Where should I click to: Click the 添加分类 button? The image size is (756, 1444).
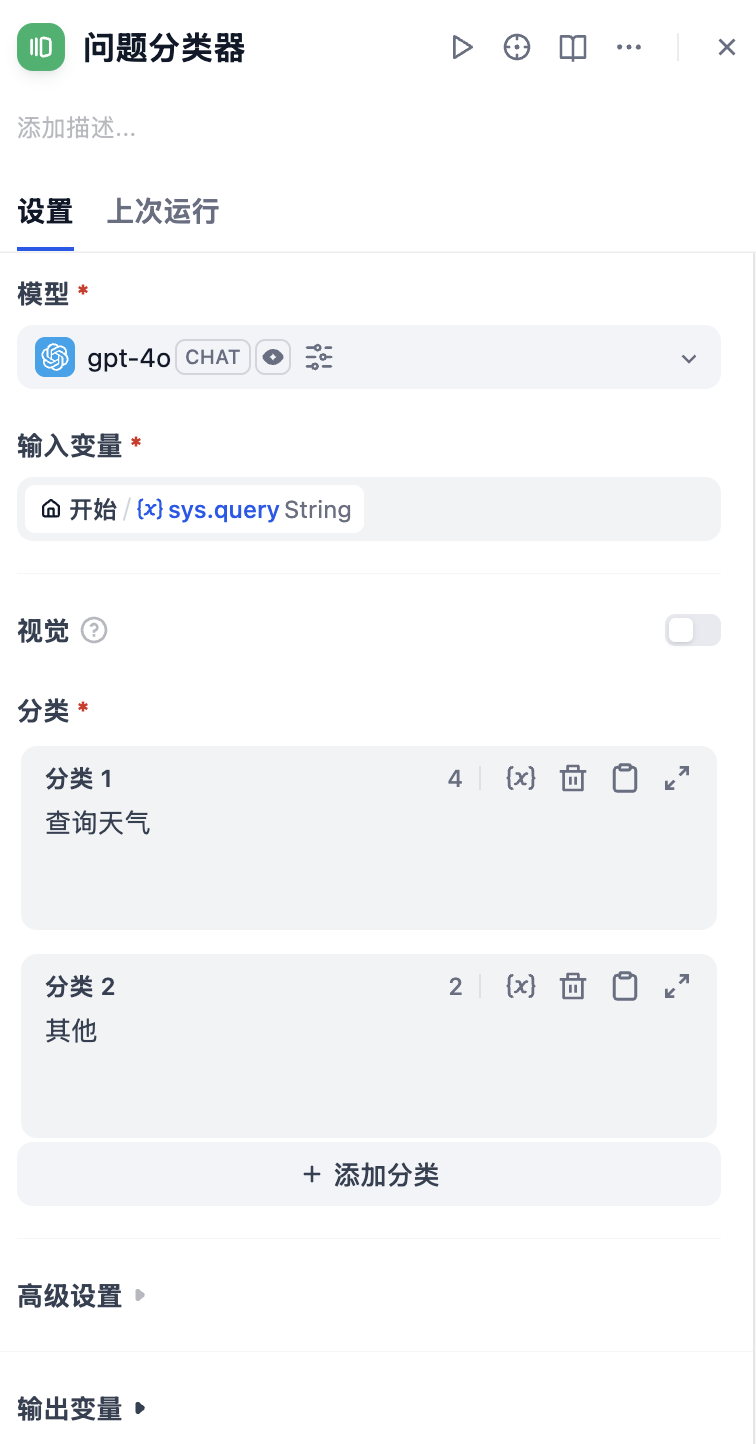(x=369, y=1174)
